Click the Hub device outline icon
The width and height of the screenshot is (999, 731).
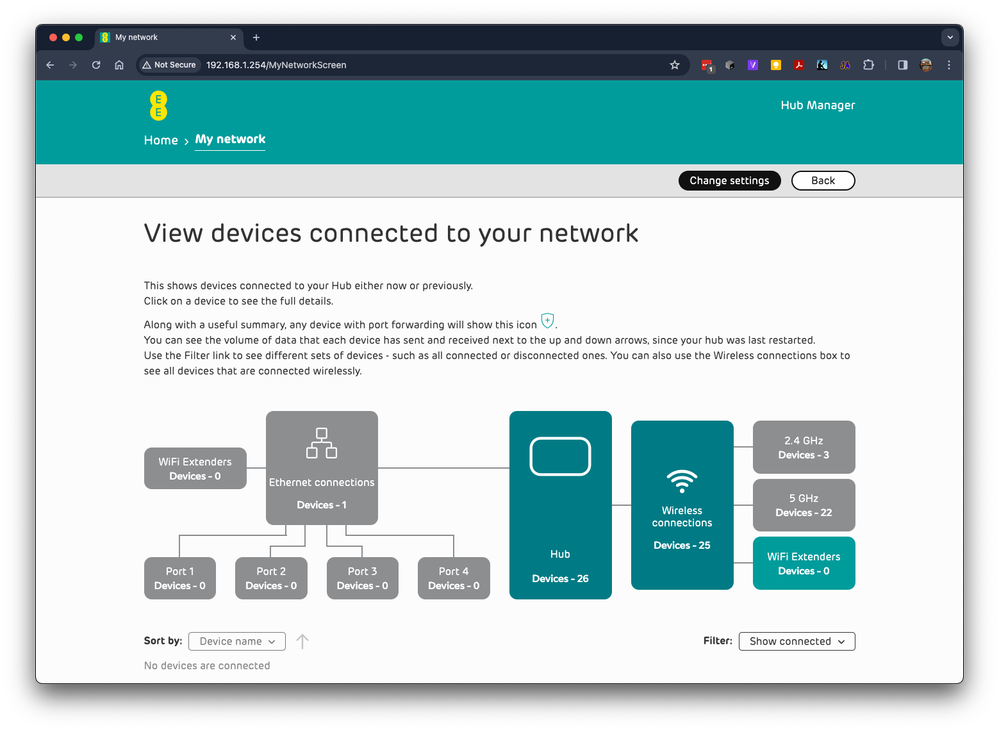pyautogui.click(x=560, y=456)
